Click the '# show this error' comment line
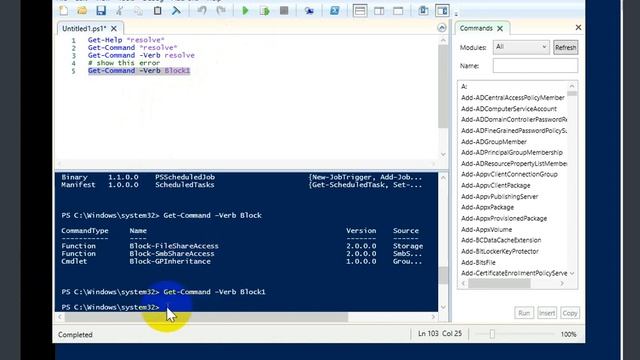This screenshot has height=360, width=640. (124, 63)
